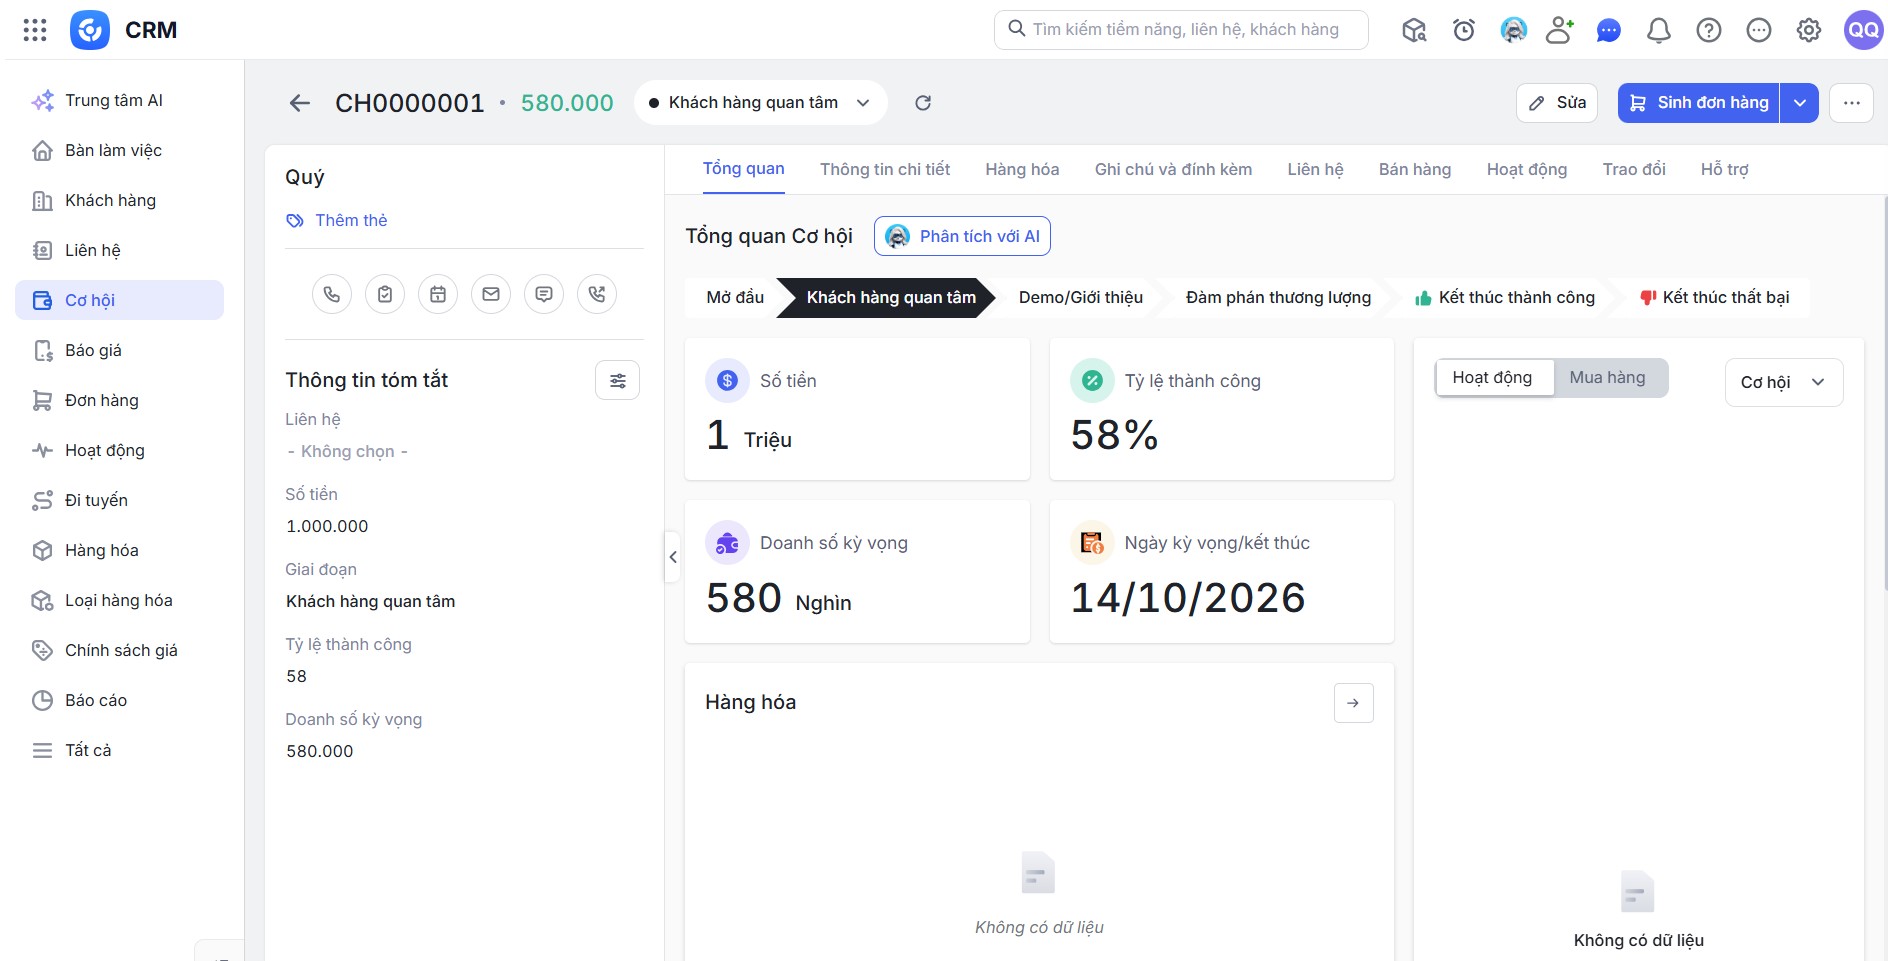Open Khách hàng in sidebar

point(120,200)
